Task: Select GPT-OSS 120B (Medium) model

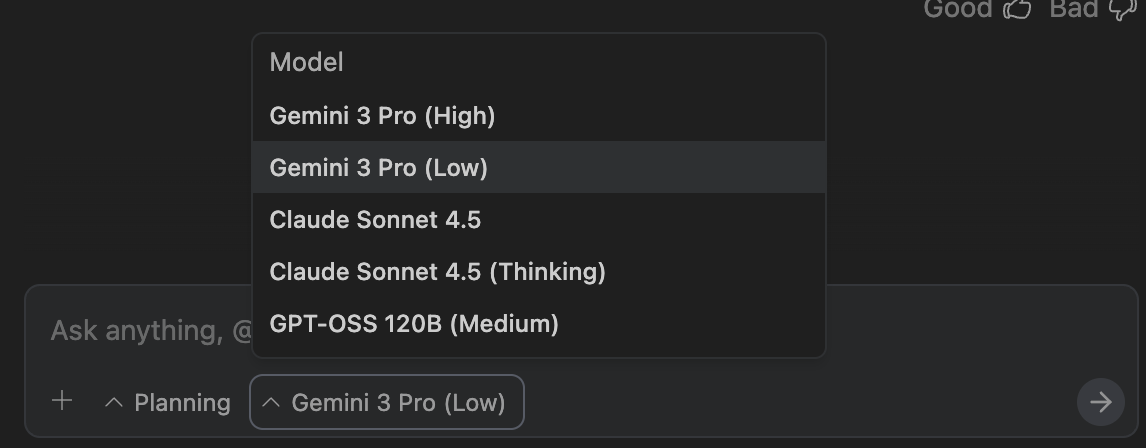Action: tap(413, 324)
